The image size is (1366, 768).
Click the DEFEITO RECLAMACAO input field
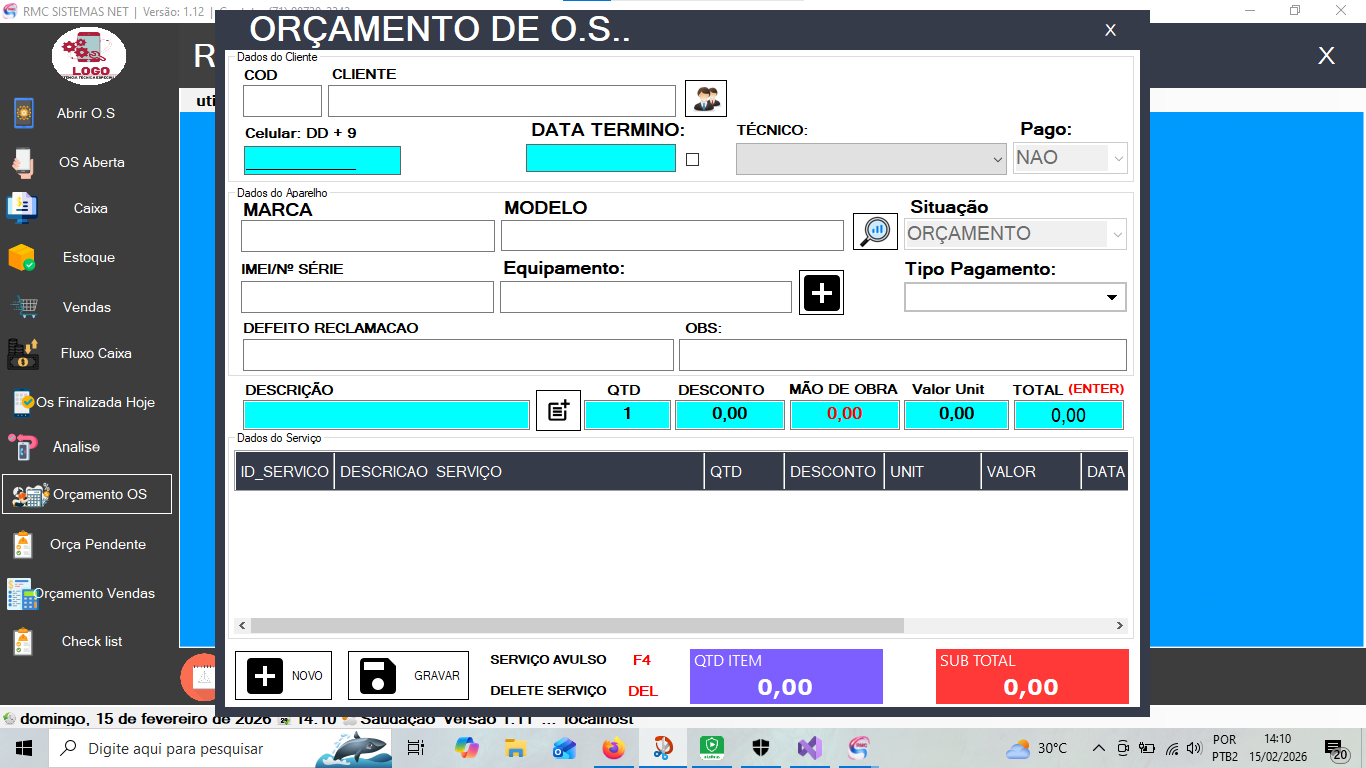click(x=458, y=355)
